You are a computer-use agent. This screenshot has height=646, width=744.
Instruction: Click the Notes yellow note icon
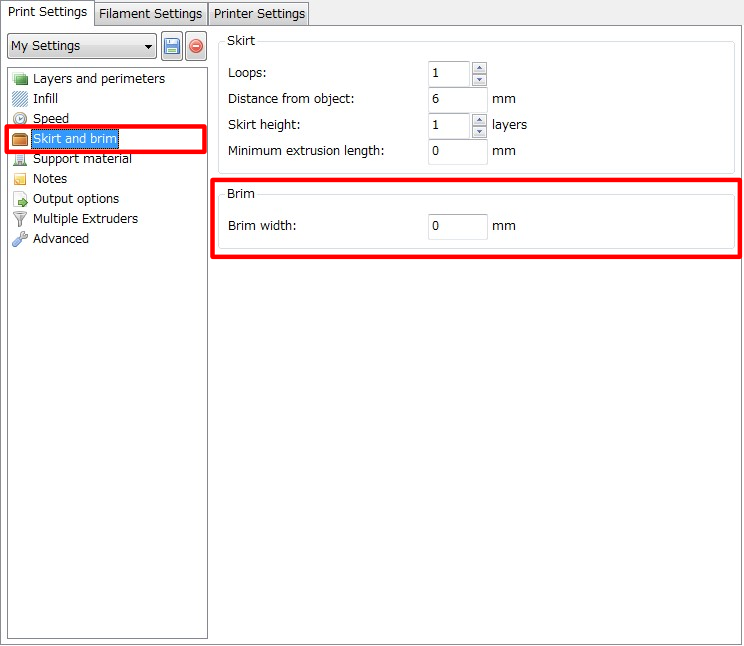coord(20,179)
